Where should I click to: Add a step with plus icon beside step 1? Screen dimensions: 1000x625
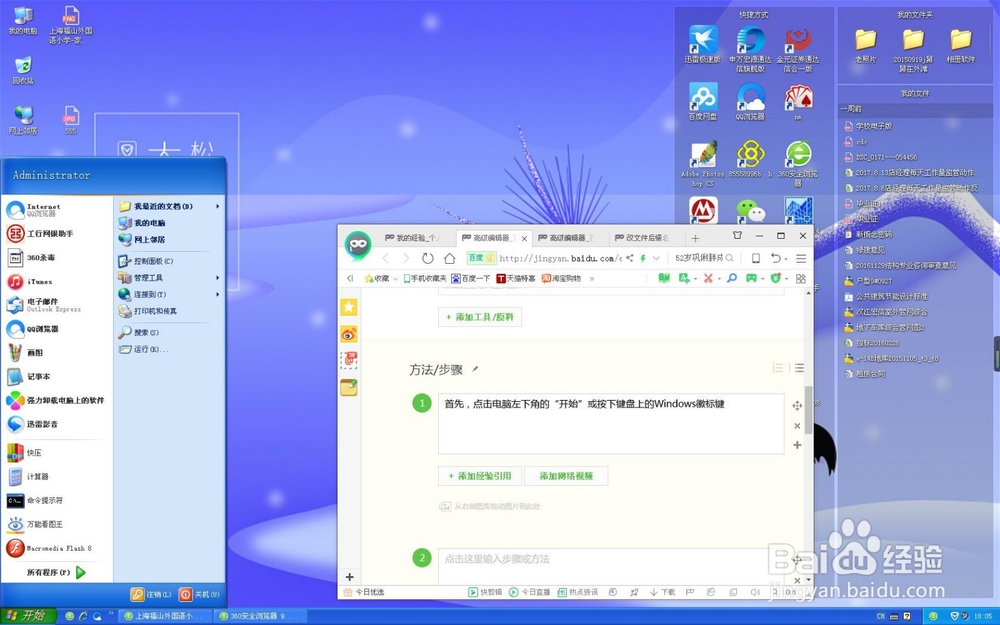[x=797, y=445]
